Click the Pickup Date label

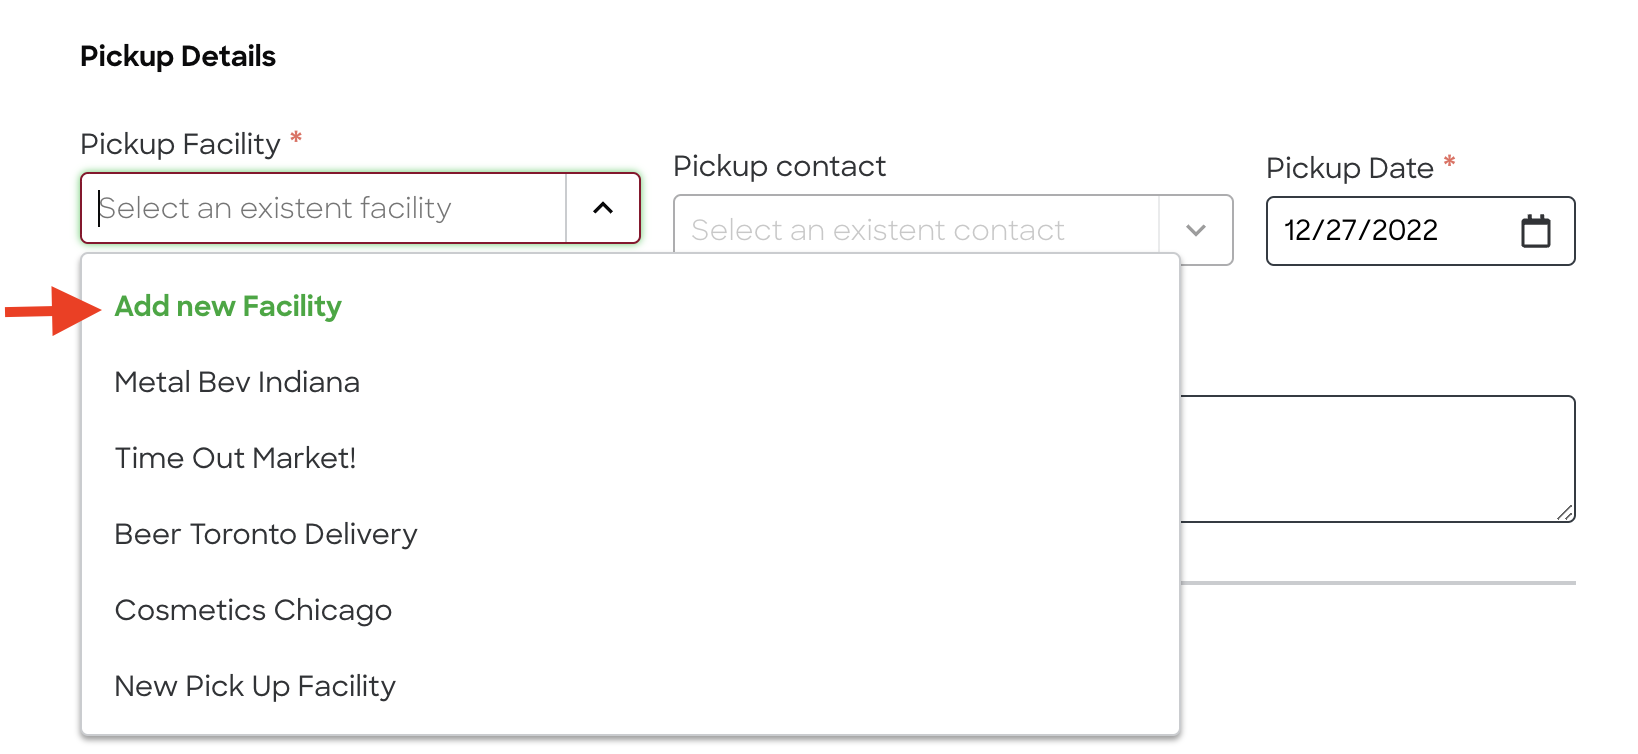click(x=1350, y=168)
